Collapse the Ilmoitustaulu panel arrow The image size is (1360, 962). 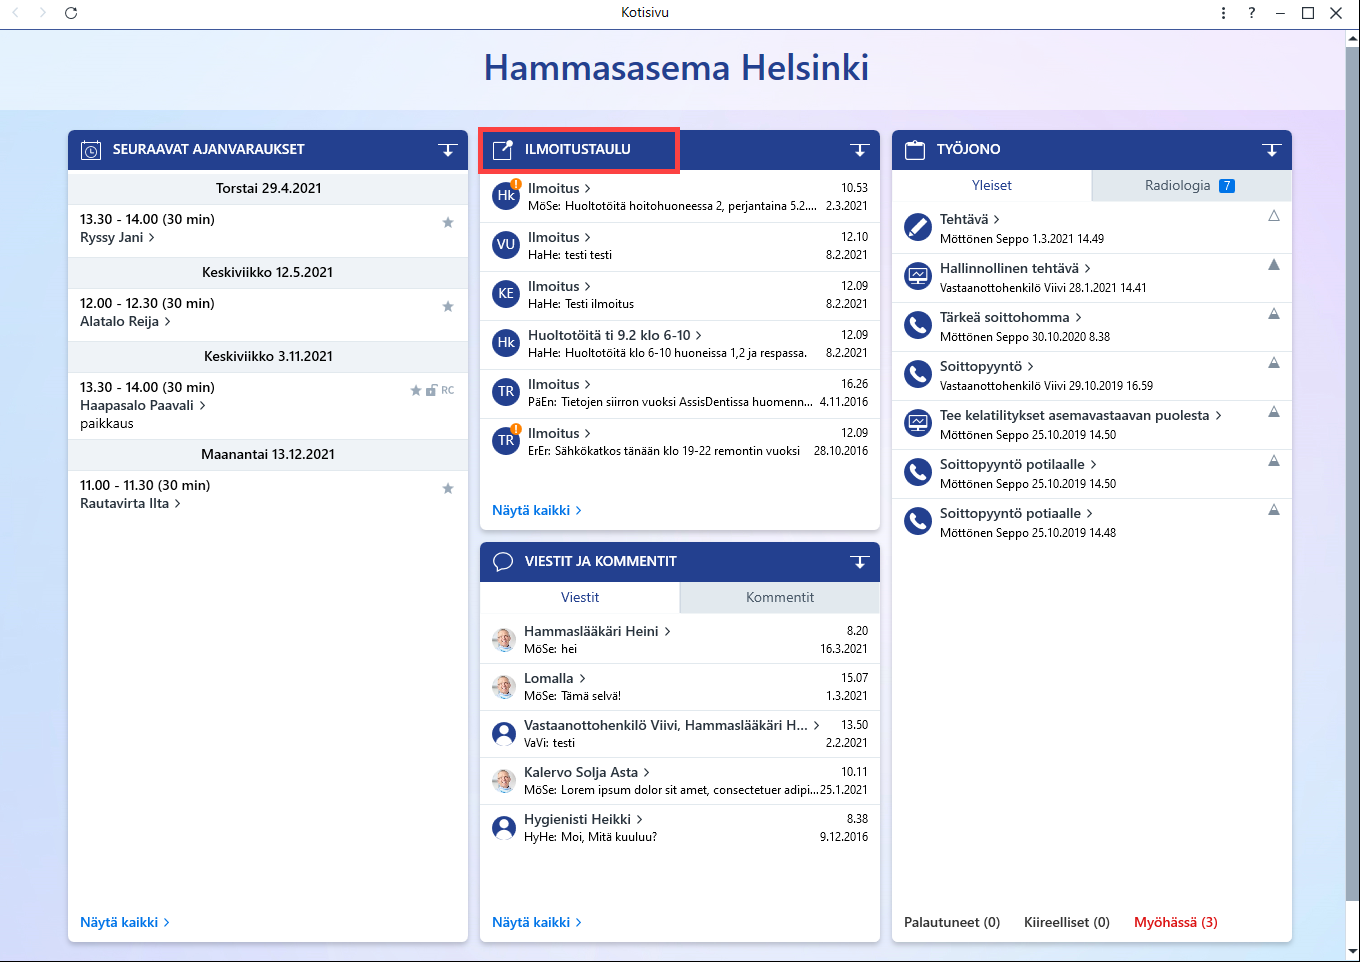[x=860, y=150]
